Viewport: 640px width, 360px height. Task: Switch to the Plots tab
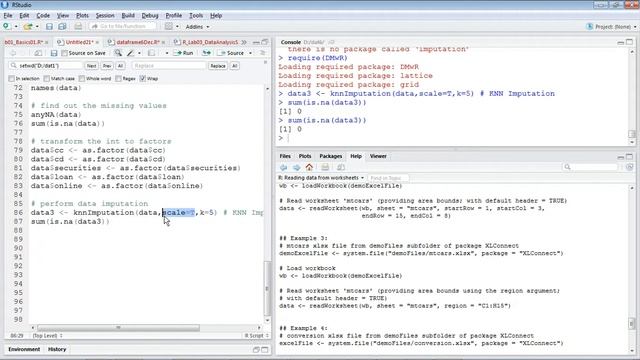pos(305,156)
